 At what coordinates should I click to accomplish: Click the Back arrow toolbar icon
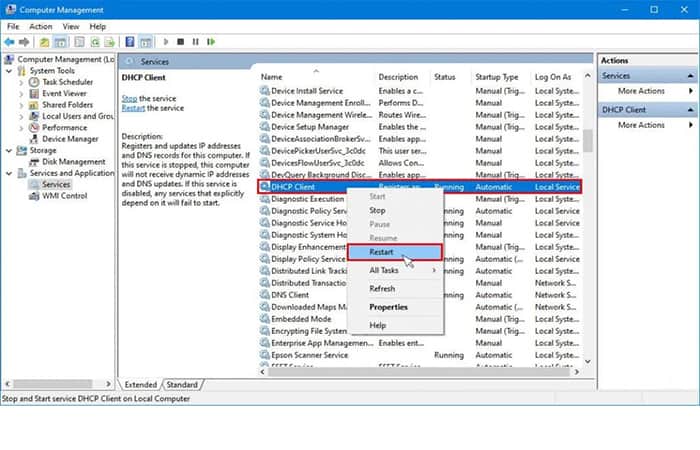[9, 42]
